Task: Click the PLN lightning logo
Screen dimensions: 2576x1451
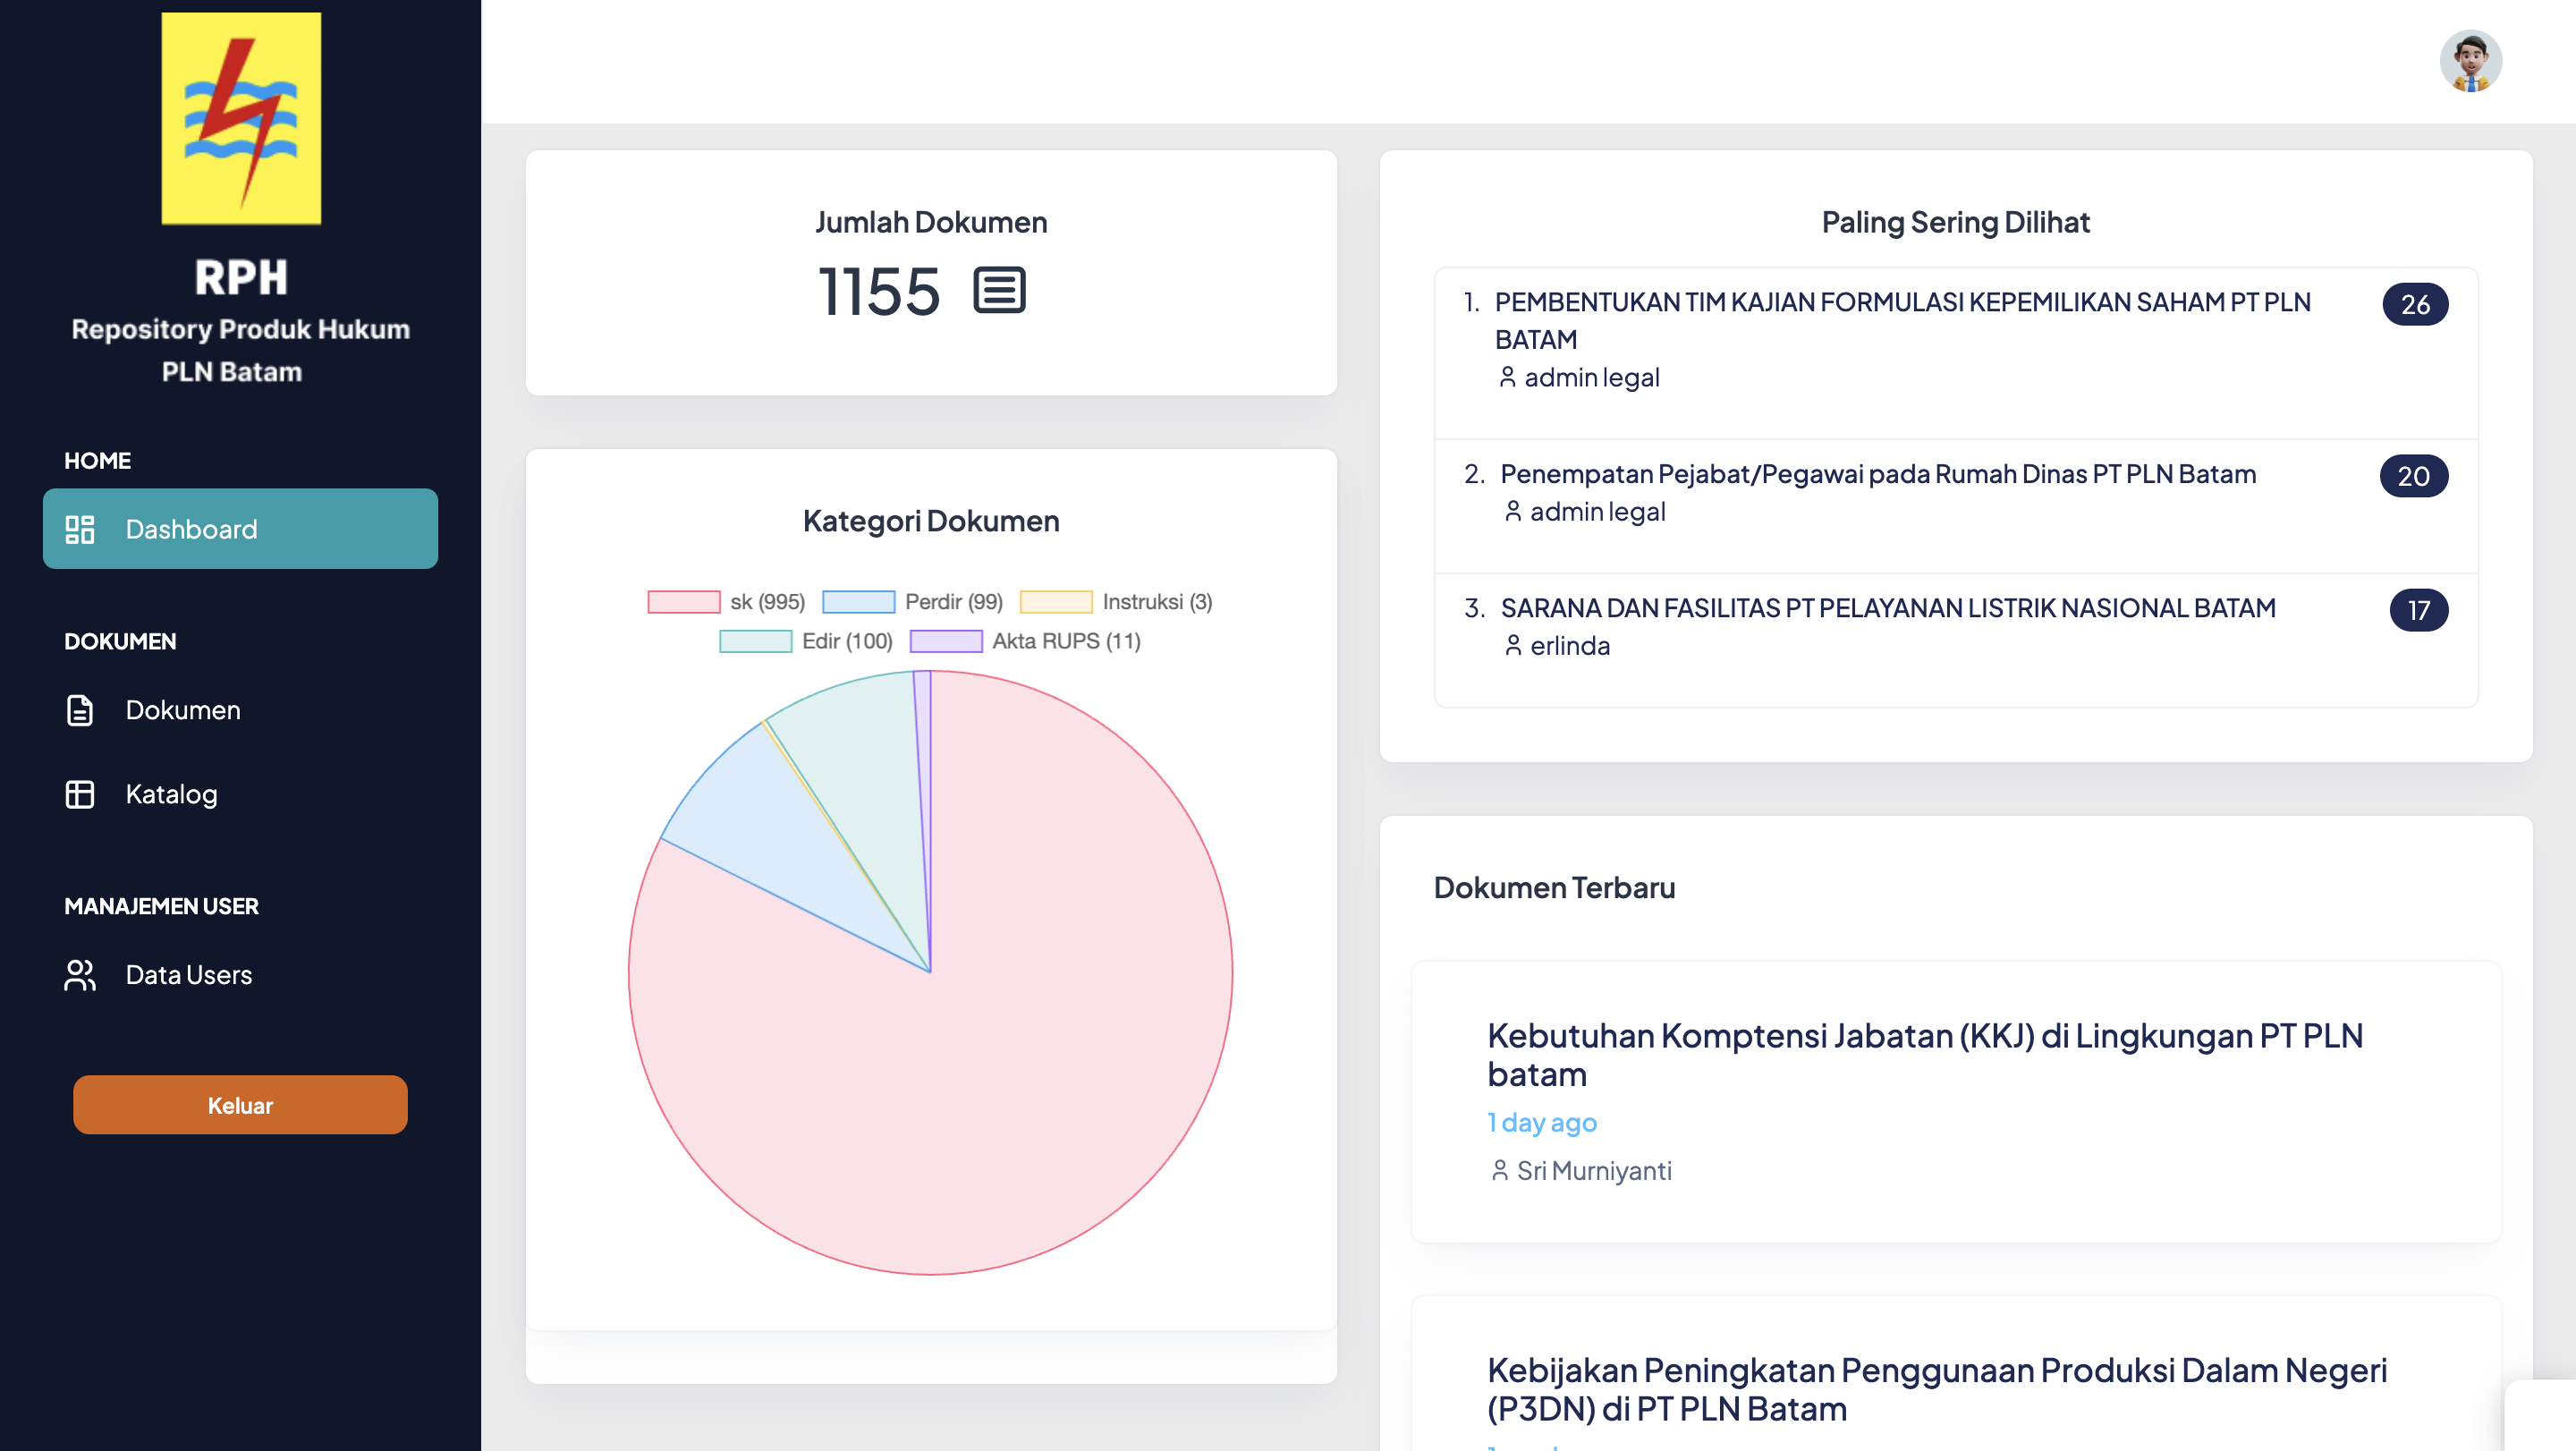Action: click(x=241, y=118)
